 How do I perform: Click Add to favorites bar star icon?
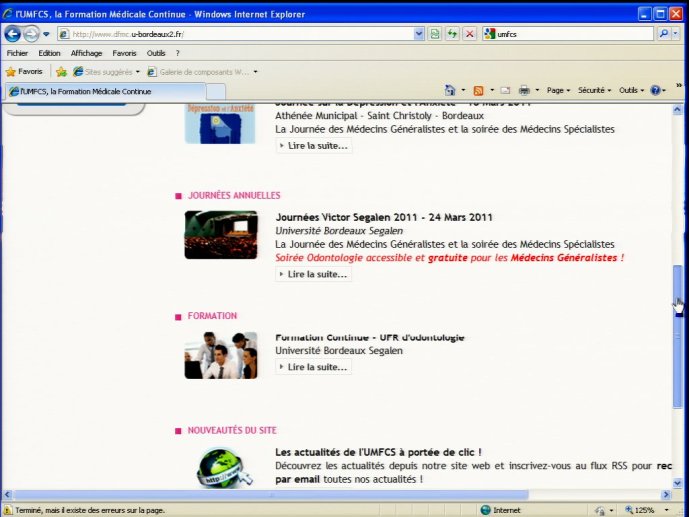pyautogui.click(x=62, y=72)
